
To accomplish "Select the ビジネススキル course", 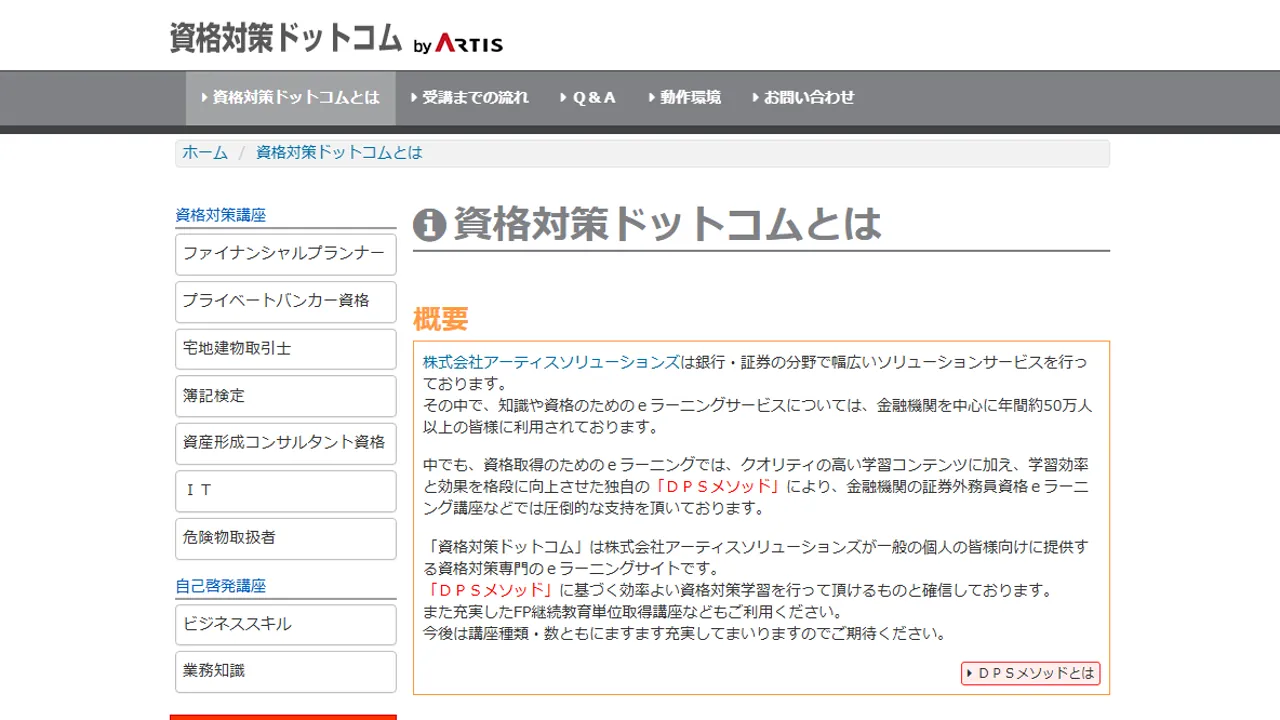I will [x=286, y=624].
